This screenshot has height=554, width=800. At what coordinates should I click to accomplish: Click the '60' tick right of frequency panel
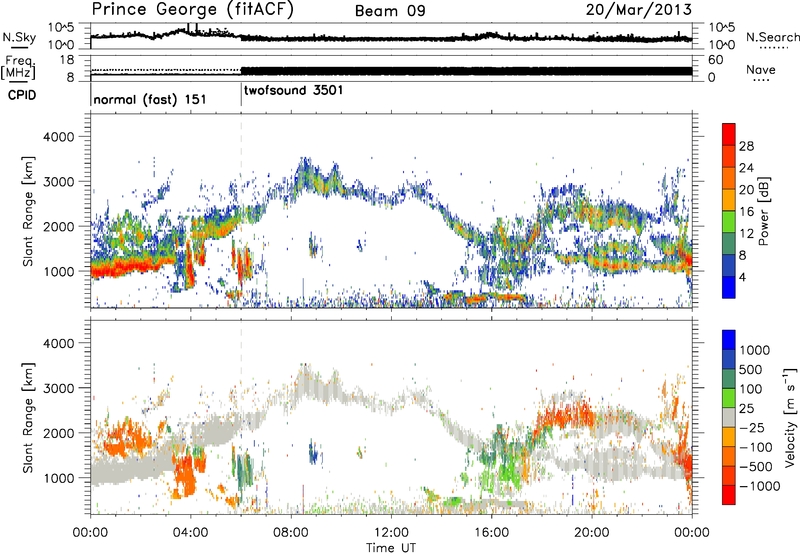point(715,60)
